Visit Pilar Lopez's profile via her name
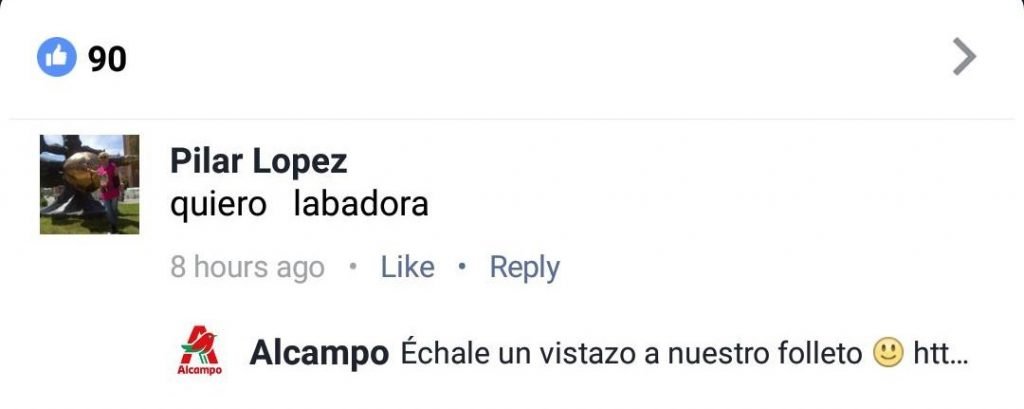 (x=259, y=161)
